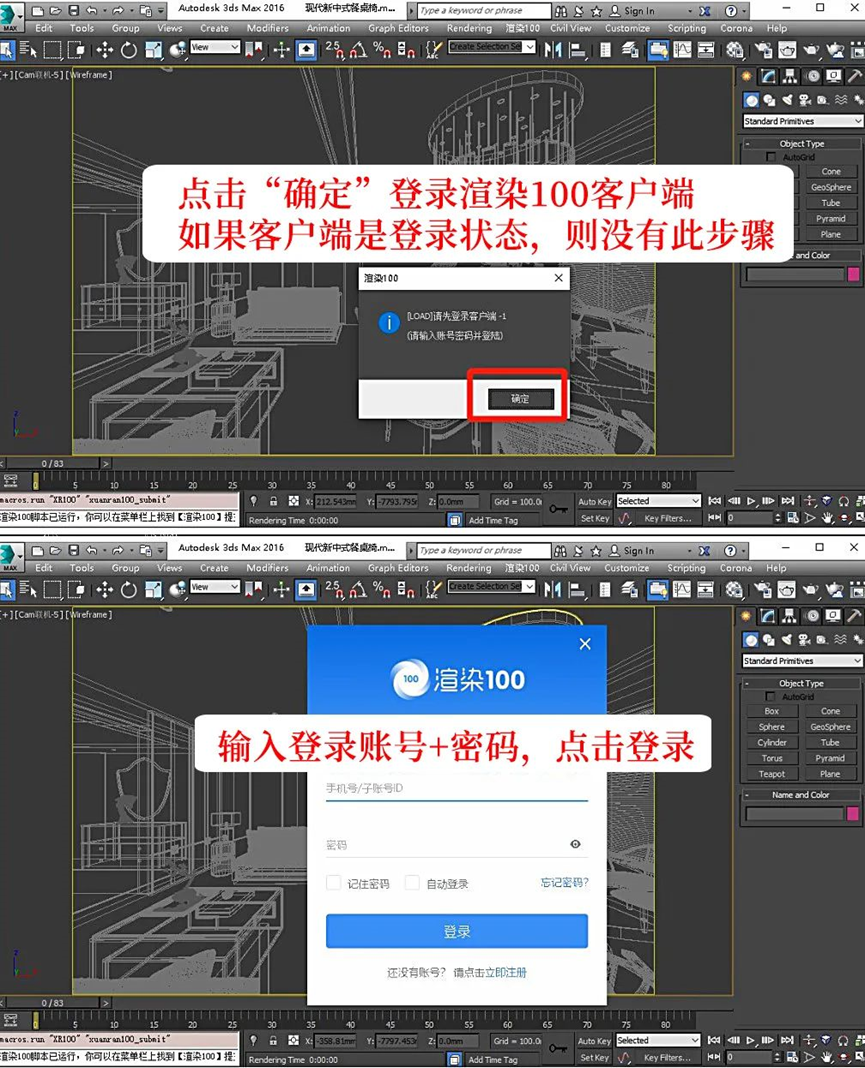Click Align tool icon in login-form window

click(577, 589)
